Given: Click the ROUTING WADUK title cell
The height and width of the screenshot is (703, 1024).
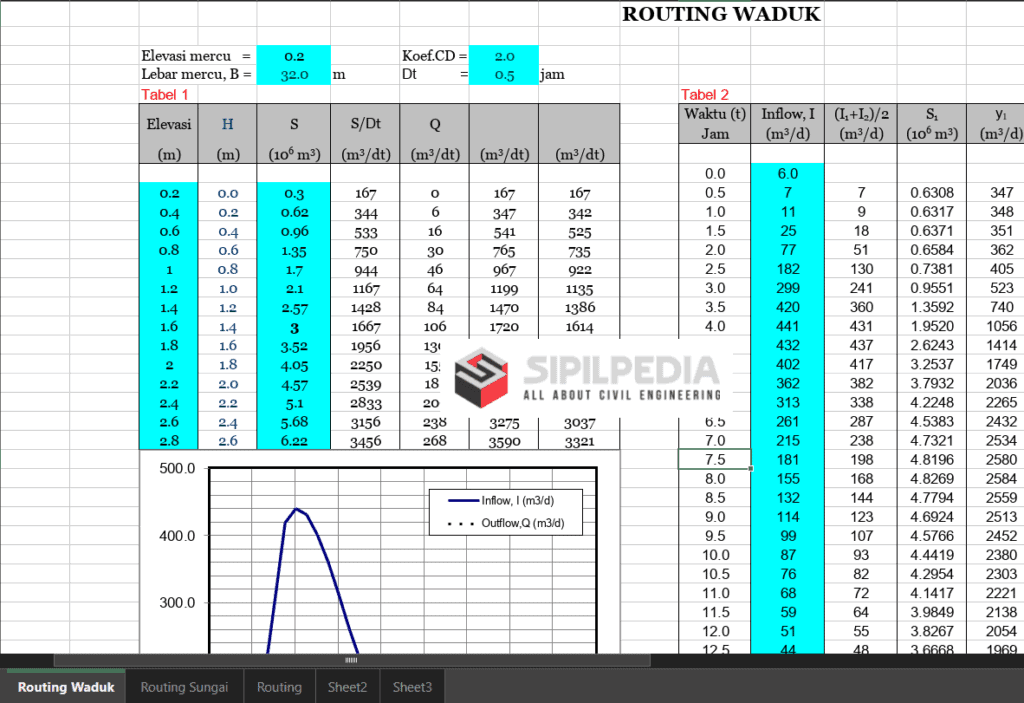Looking at the screenshot, I should pyautogui.click(x=721, y=14).
